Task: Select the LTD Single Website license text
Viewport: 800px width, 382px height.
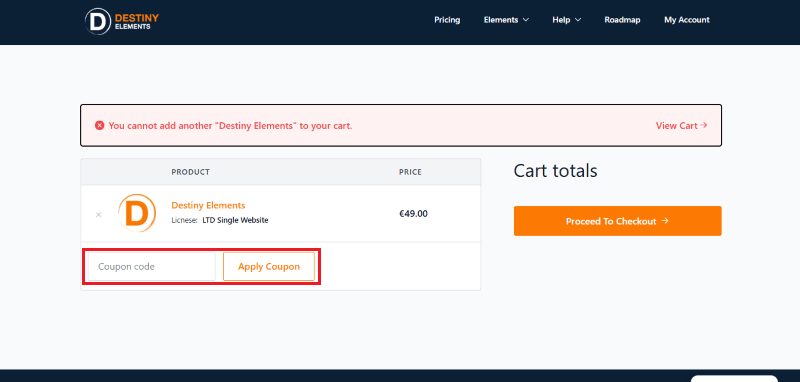Action: (235, 220)
